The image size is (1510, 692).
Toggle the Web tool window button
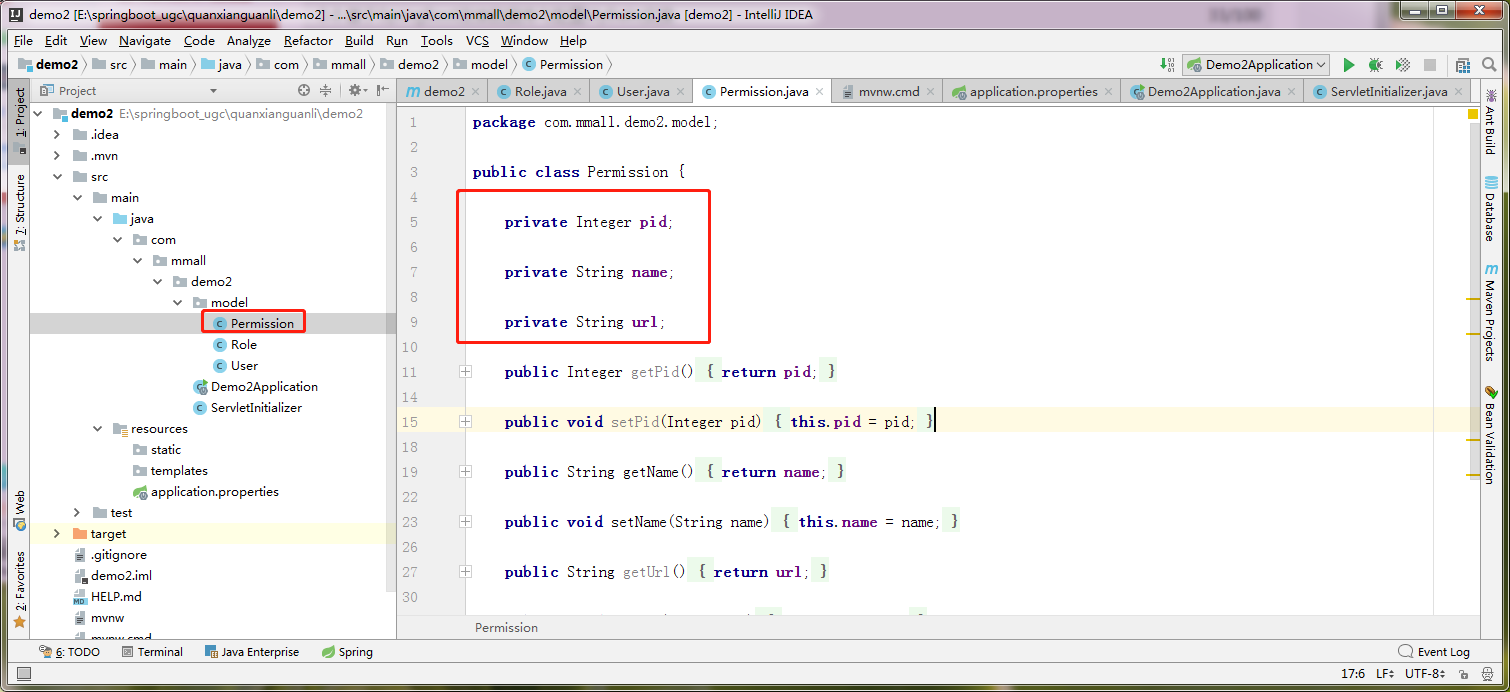pos(19,510)
